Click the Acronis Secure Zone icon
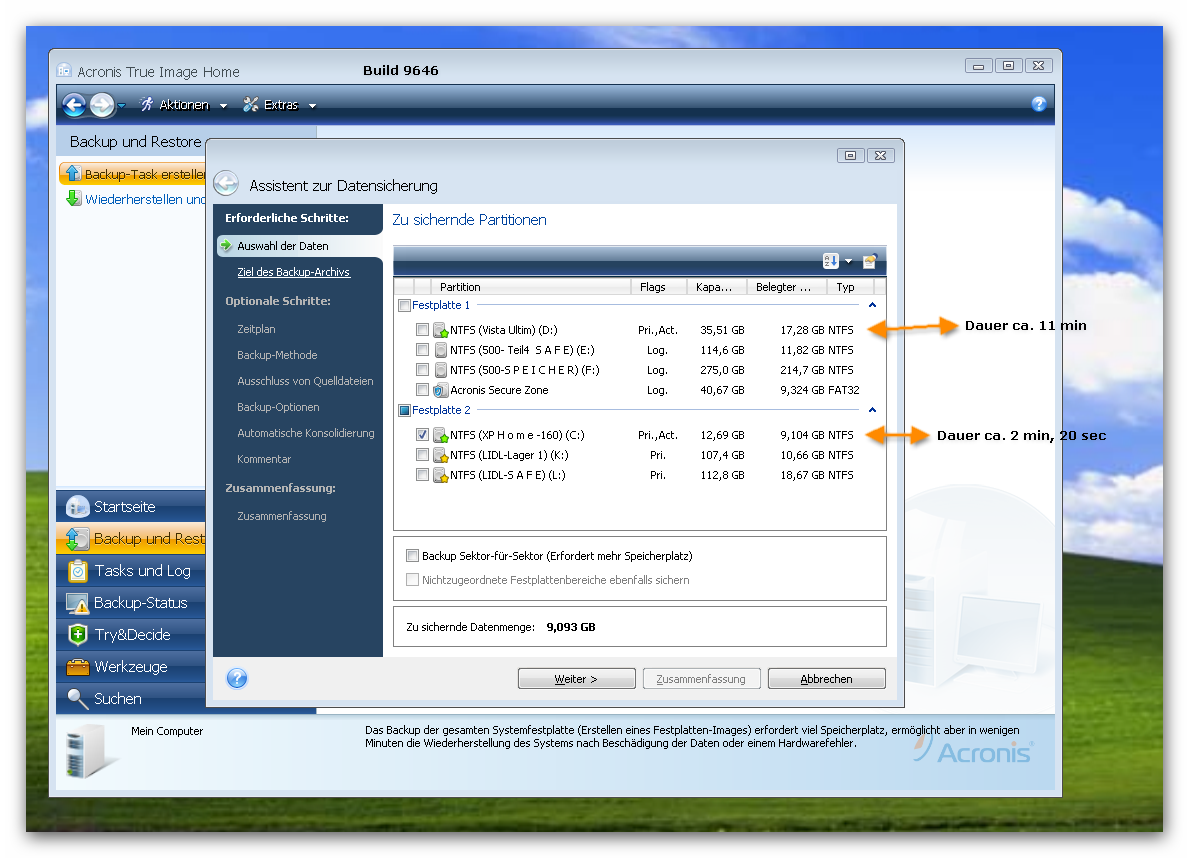The image size is (1189, 858). point(441,390)
